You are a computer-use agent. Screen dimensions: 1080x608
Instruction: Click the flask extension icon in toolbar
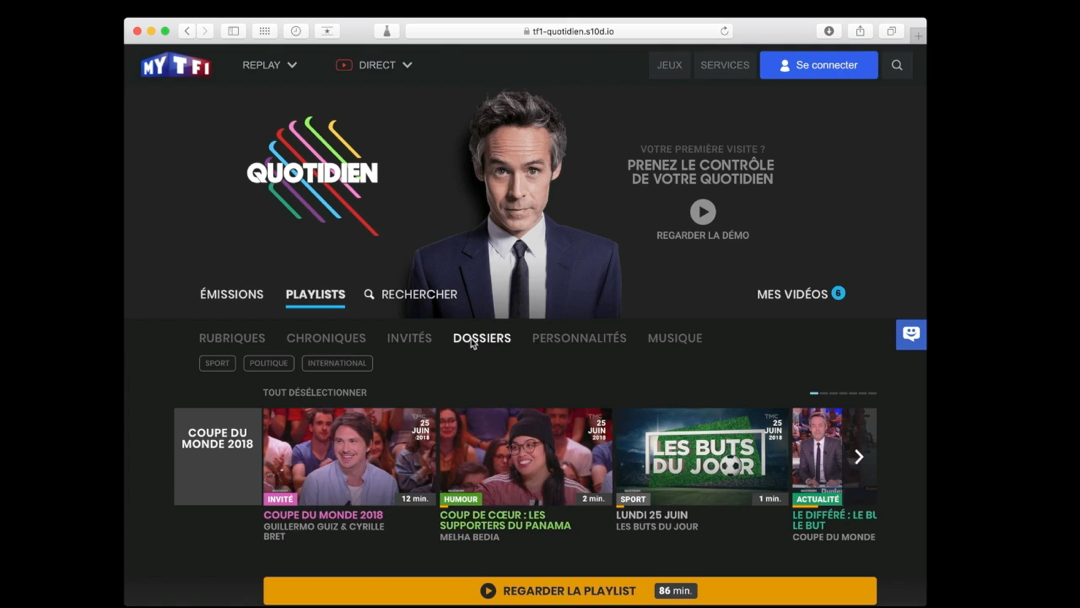[x=386, y=31]
